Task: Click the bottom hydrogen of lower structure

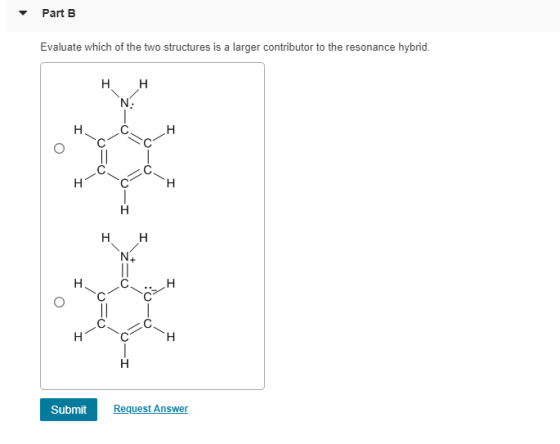Action: point(124,364)
